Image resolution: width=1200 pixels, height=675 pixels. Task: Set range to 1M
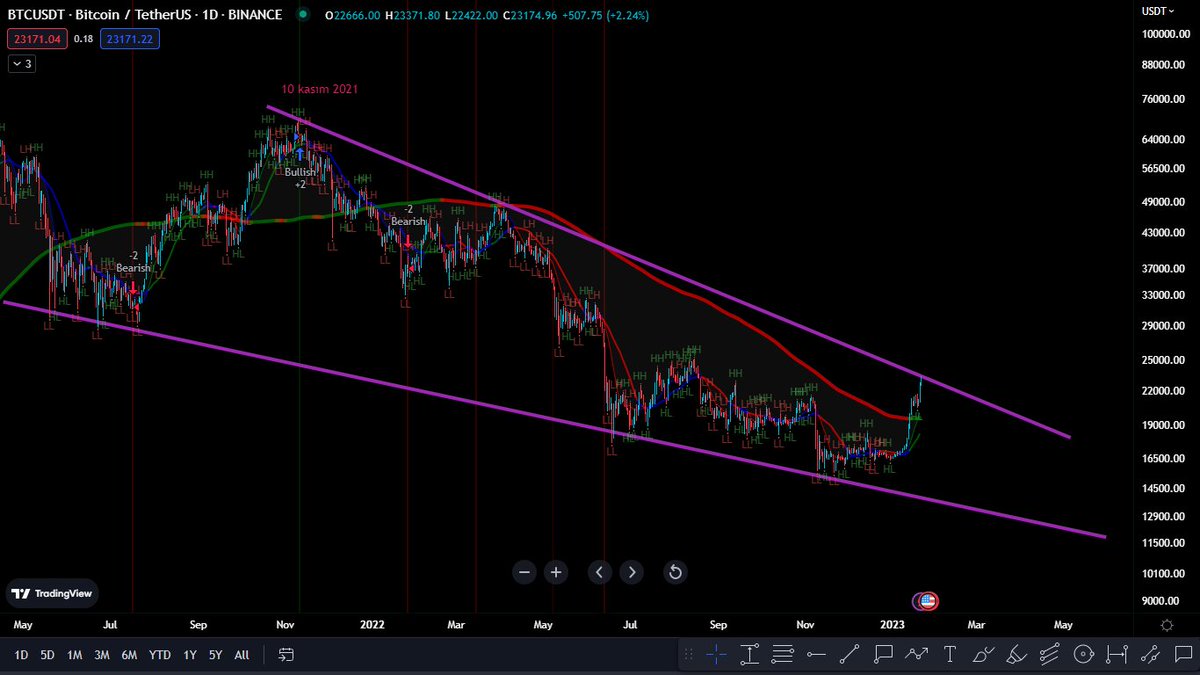[74, 655]
